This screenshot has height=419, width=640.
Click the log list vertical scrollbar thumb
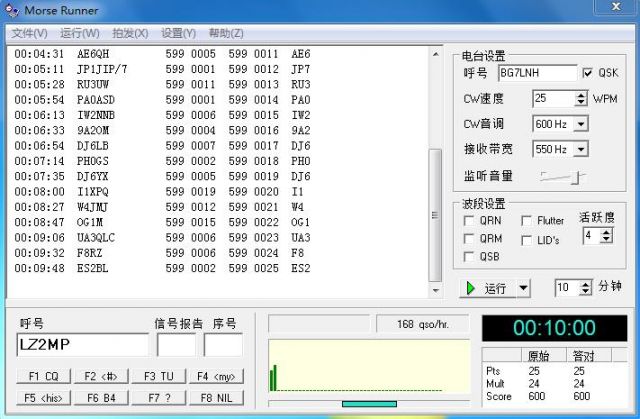tap(436, 215)
